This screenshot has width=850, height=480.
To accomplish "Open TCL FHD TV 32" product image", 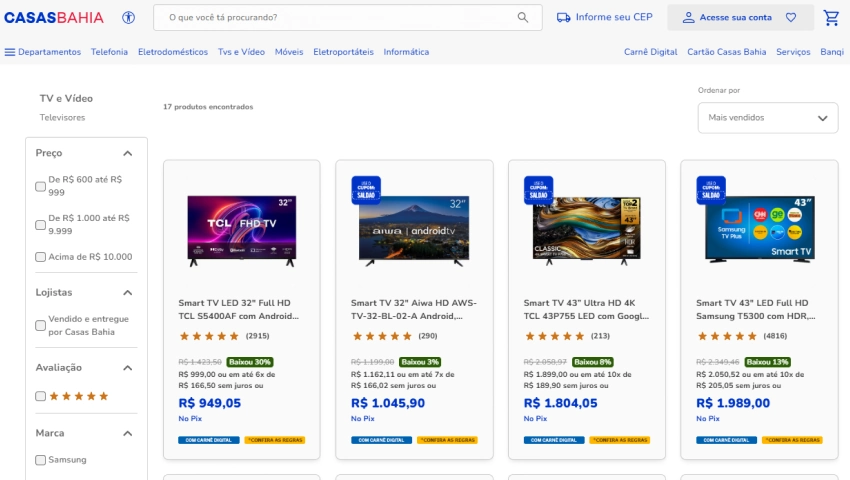I will (242, 231).
